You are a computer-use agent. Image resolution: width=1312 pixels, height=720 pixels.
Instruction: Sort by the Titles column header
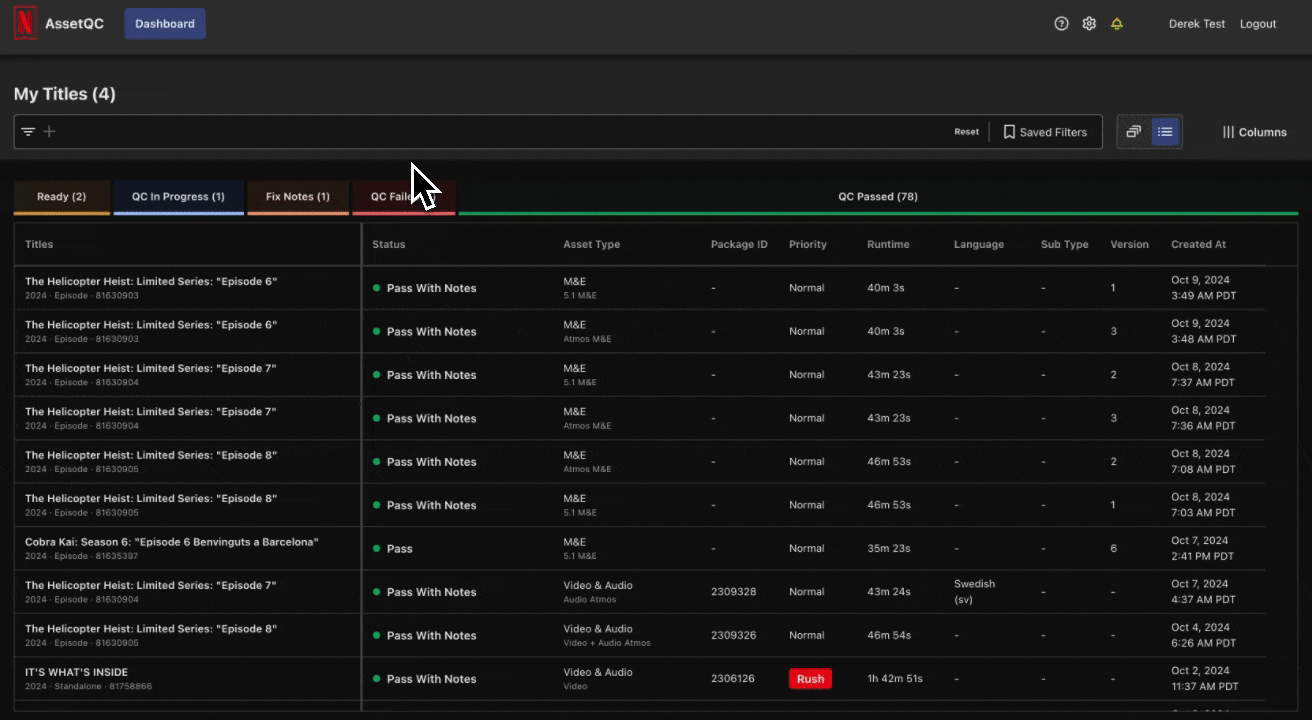pos(39,244)
